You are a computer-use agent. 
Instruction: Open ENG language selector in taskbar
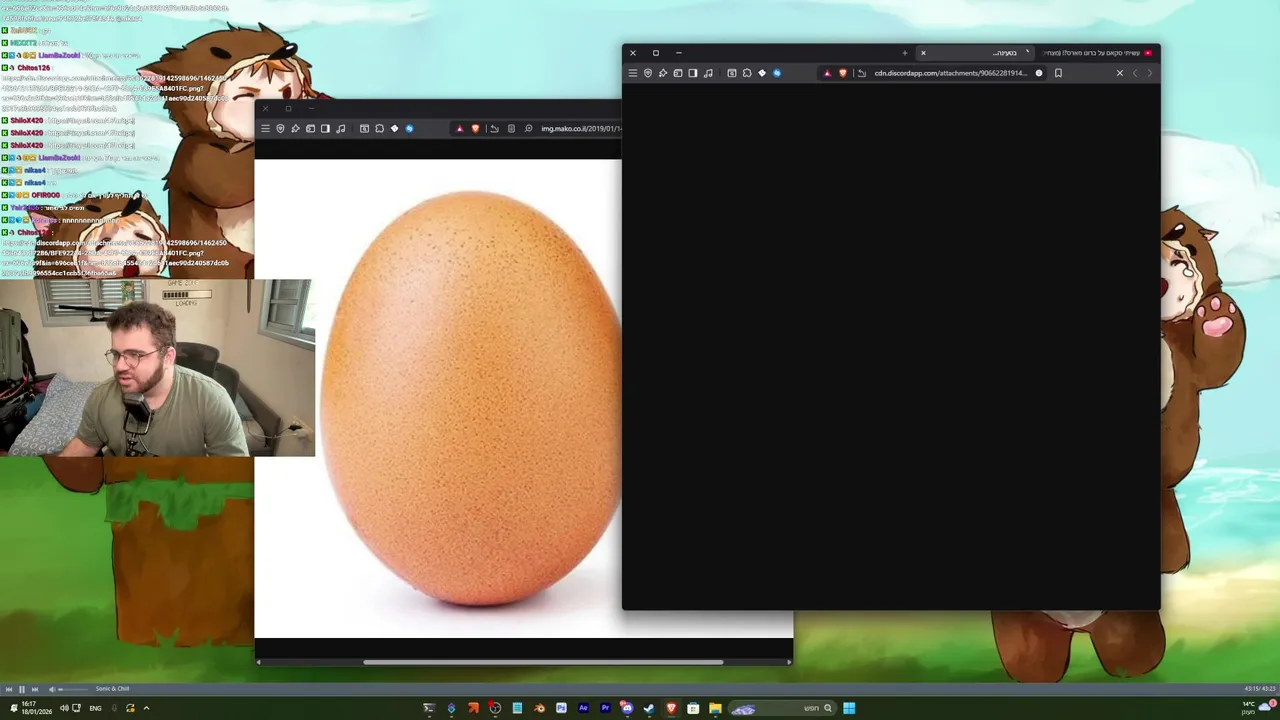pyautogui.click(x=96, y=708)
